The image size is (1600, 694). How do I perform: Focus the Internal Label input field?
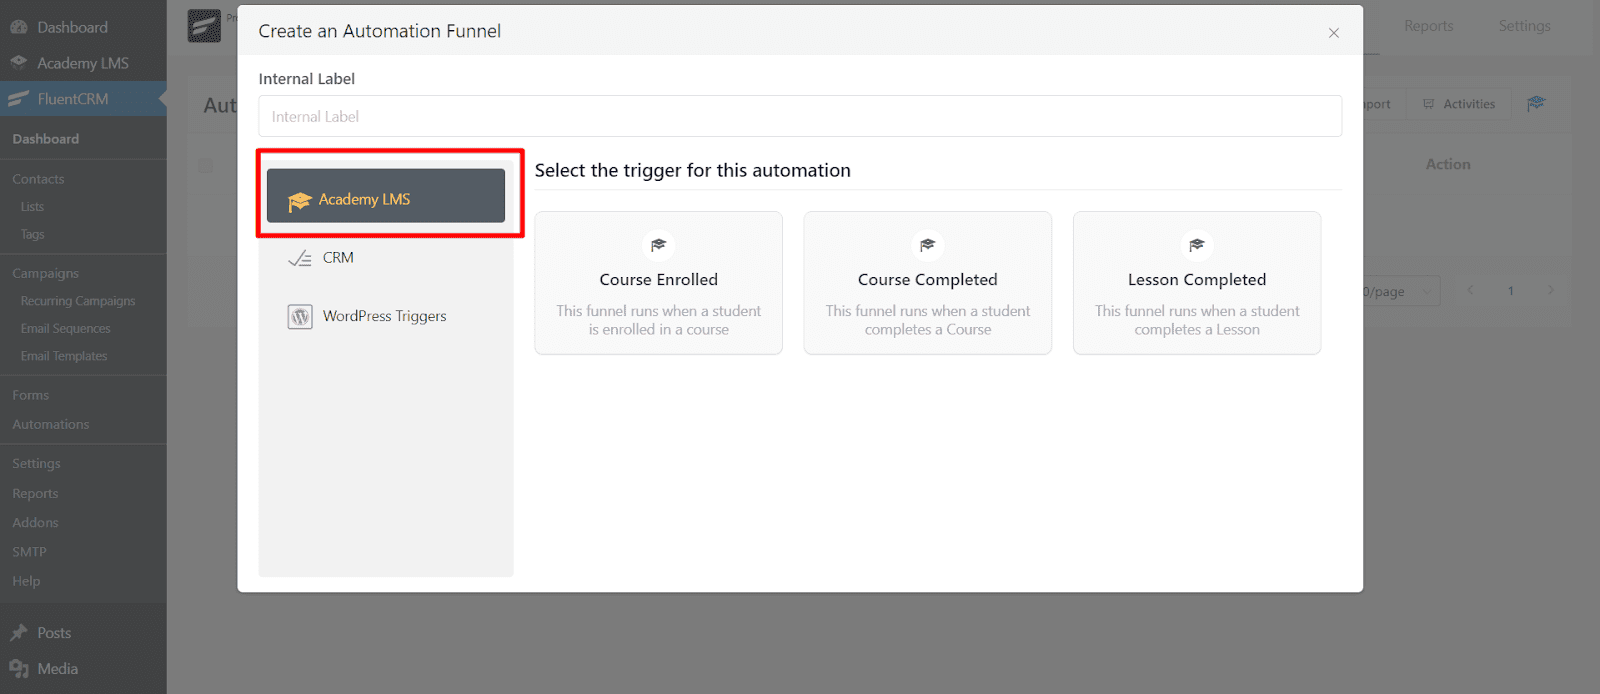(x=800, y=116)
